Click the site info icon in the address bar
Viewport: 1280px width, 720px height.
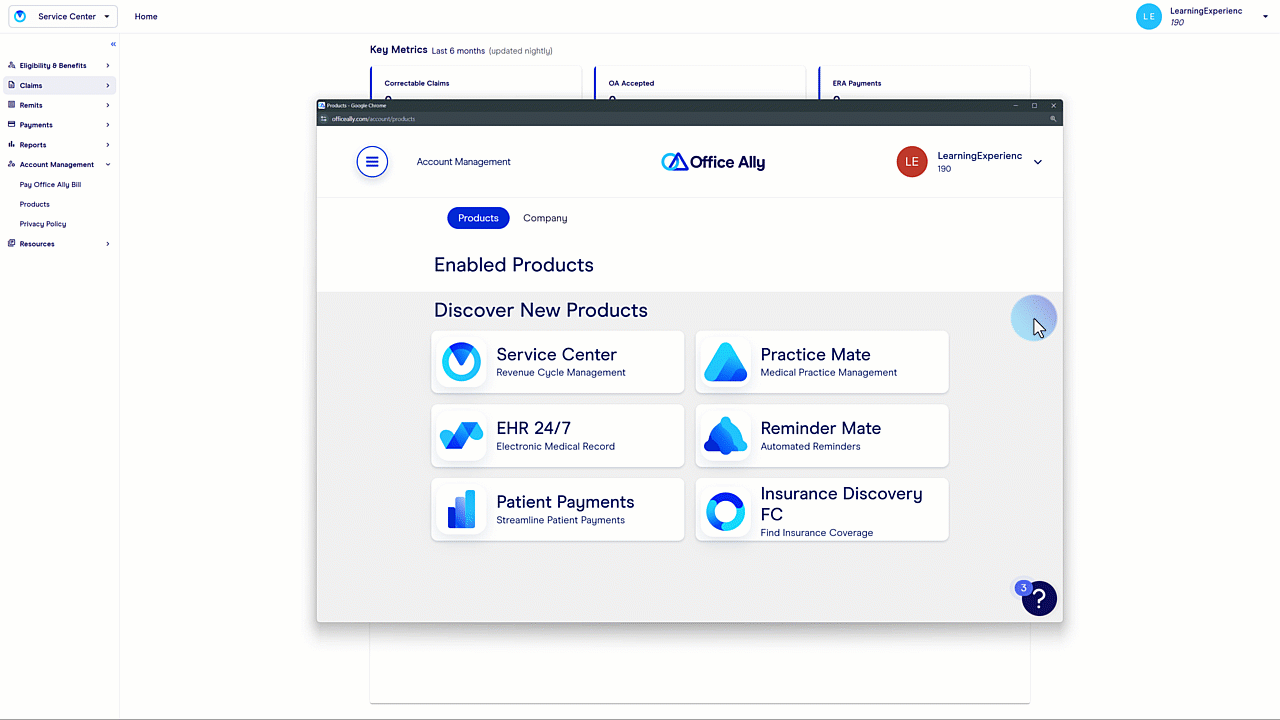323,118
